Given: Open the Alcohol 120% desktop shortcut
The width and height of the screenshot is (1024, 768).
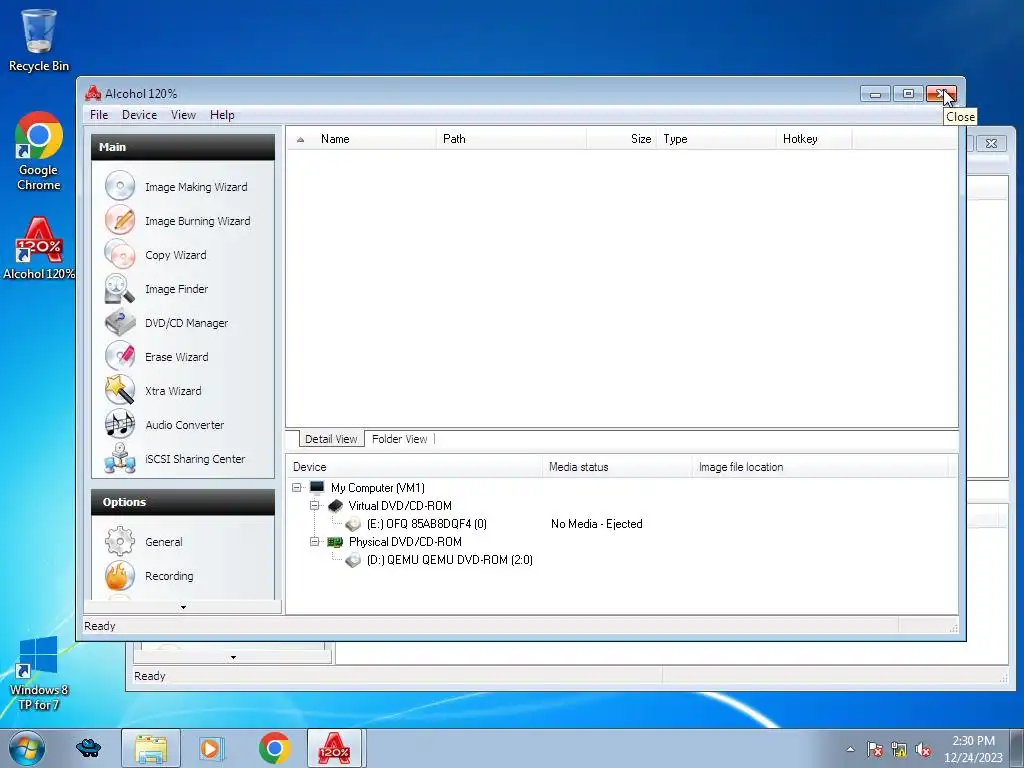Looking at the screenshot, I should [x=39, y=248].
